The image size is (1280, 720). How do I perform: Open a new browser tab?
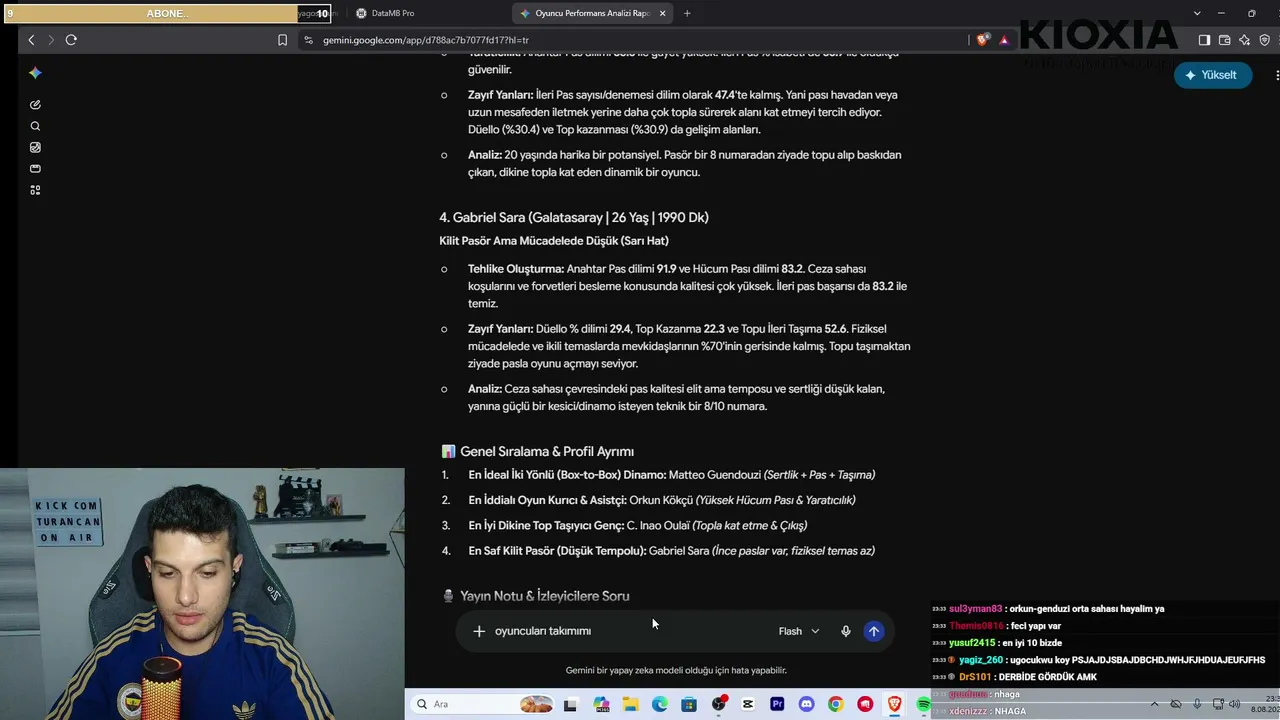coord(687,13)
